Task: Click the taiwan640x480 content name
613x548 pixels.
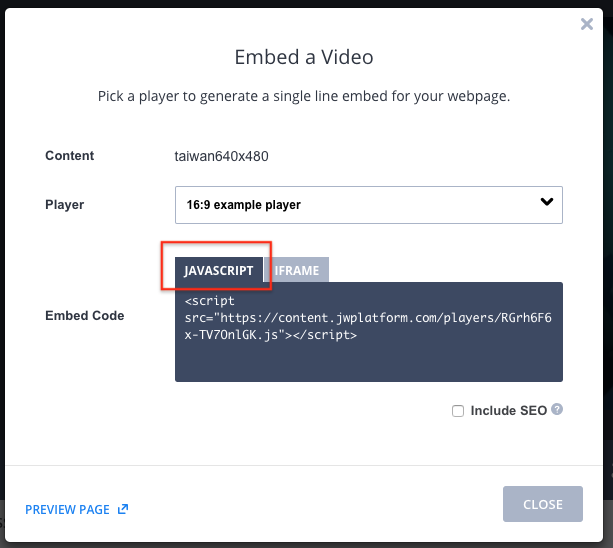Action: (x=221, y=156)
